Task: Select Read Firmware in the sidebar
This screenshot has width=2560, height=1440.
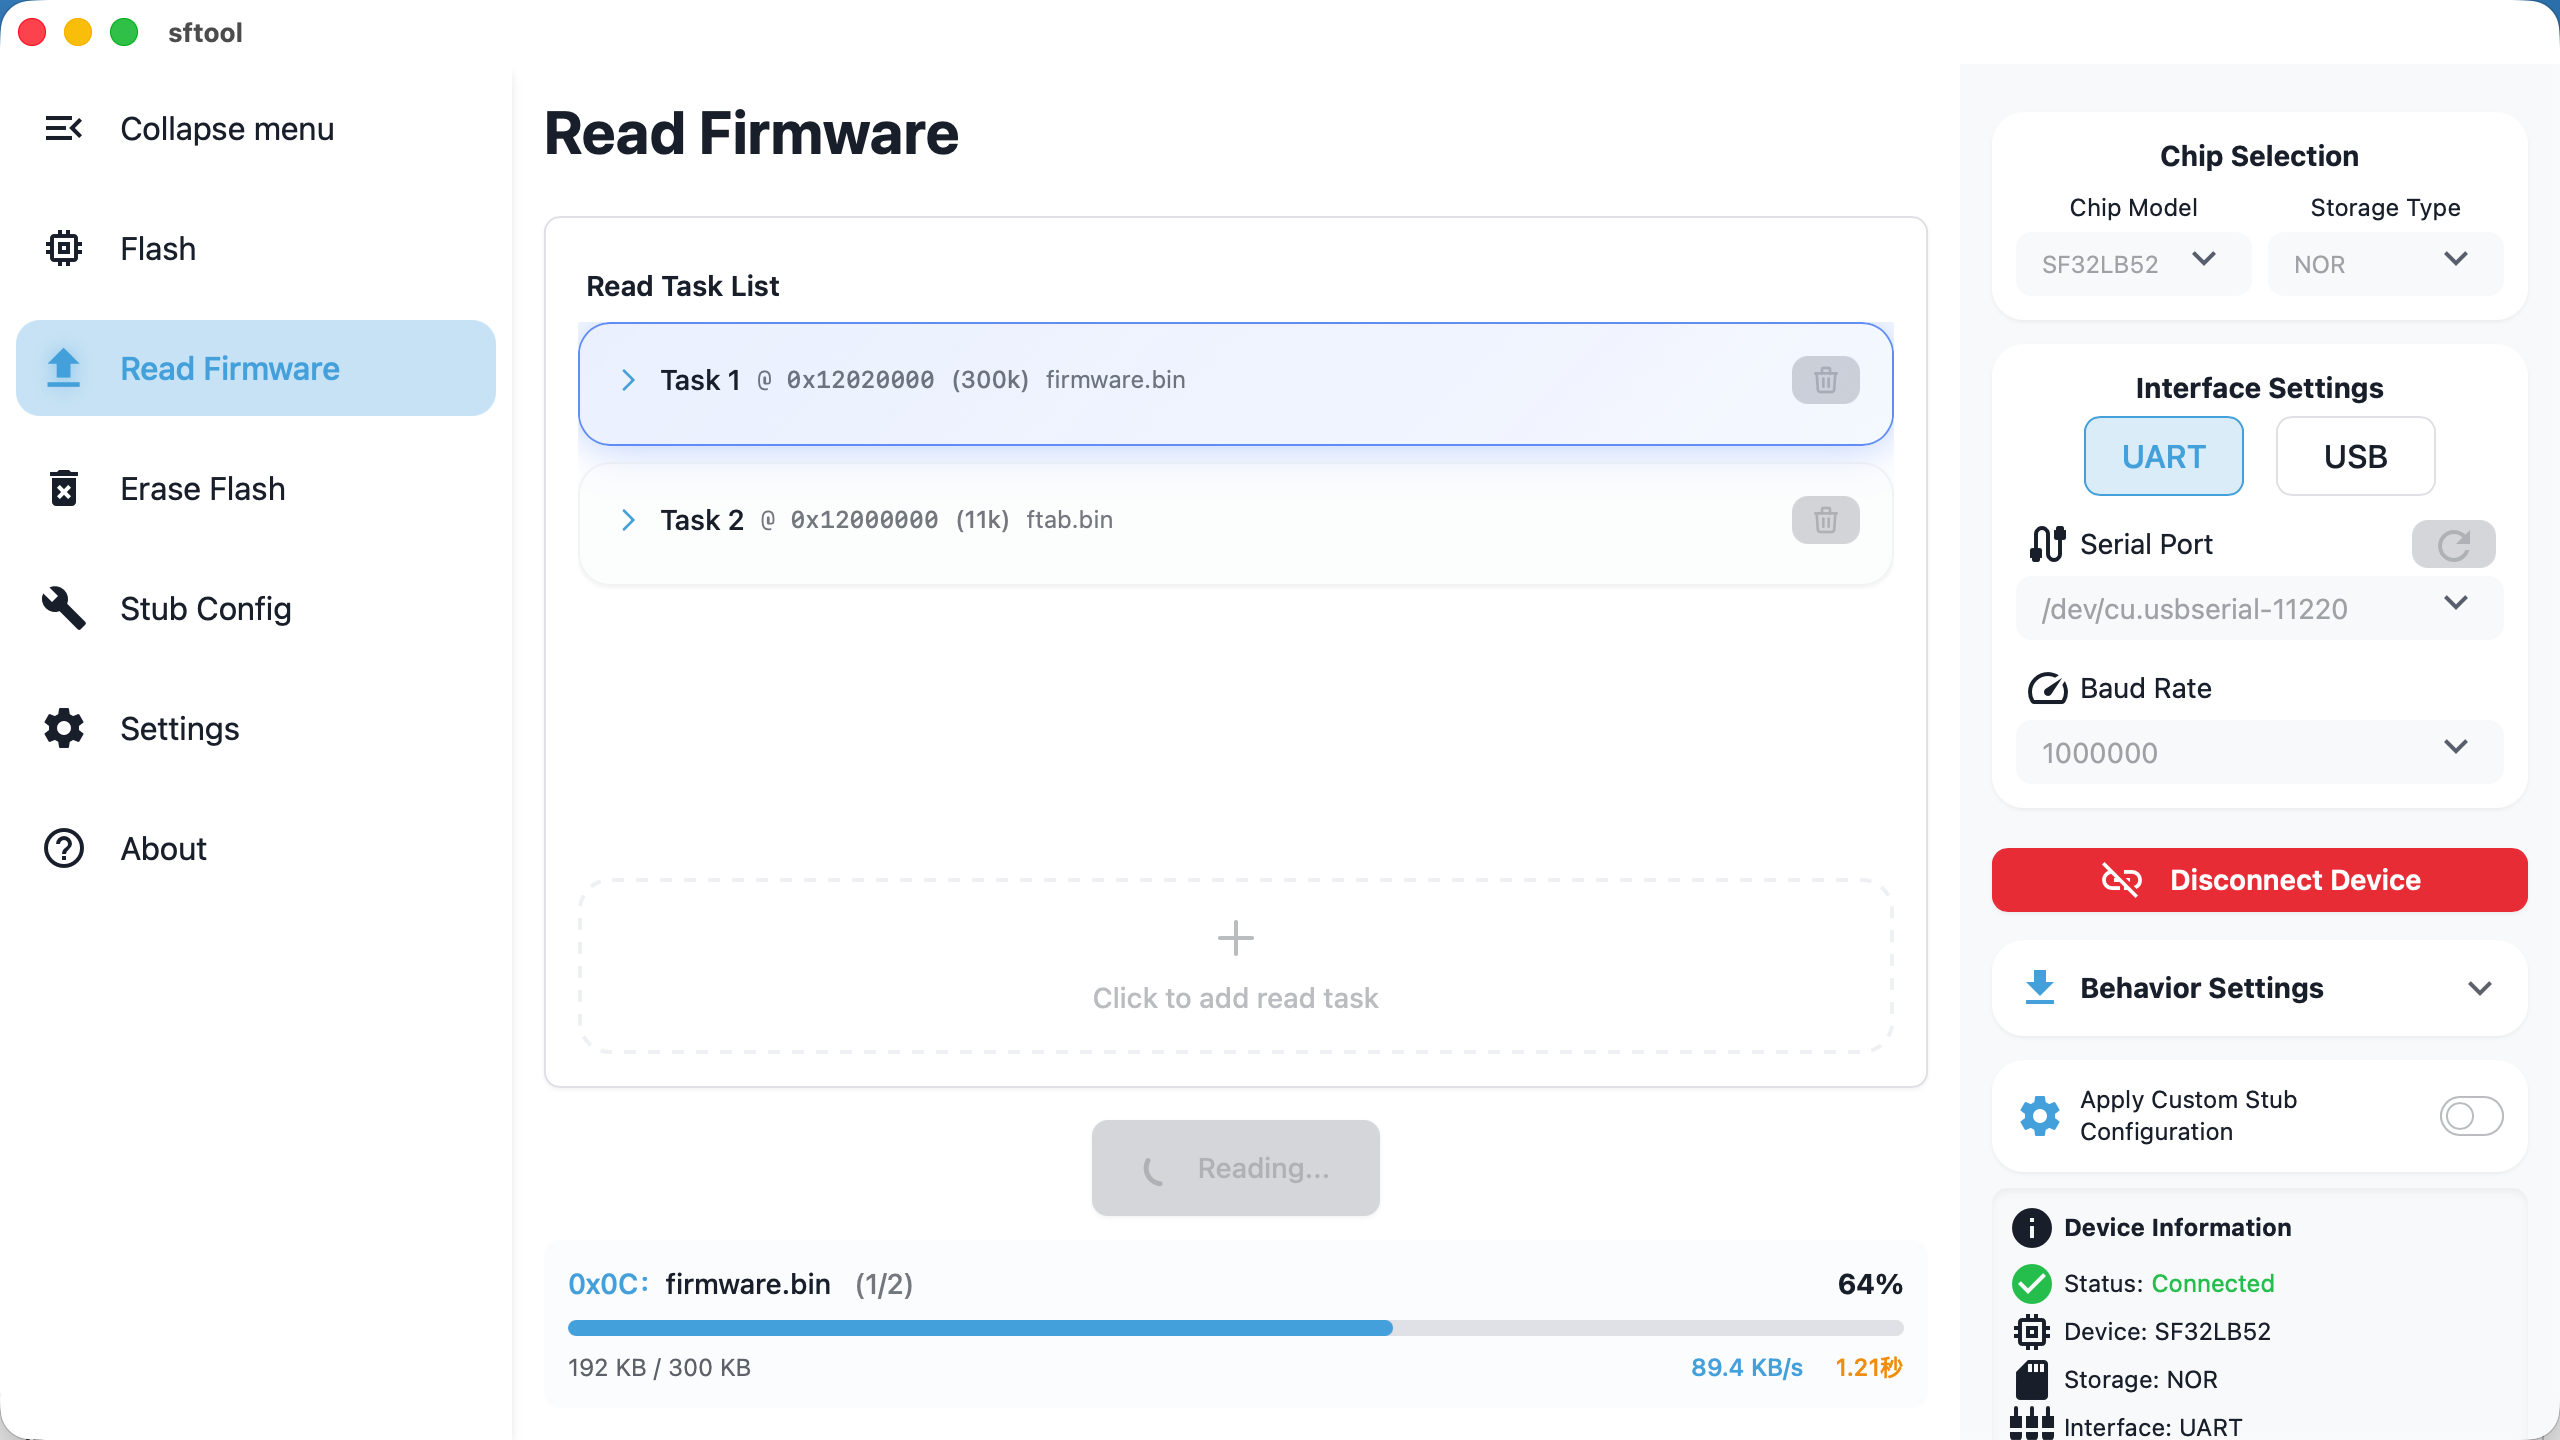Action: tap(230, 369)
